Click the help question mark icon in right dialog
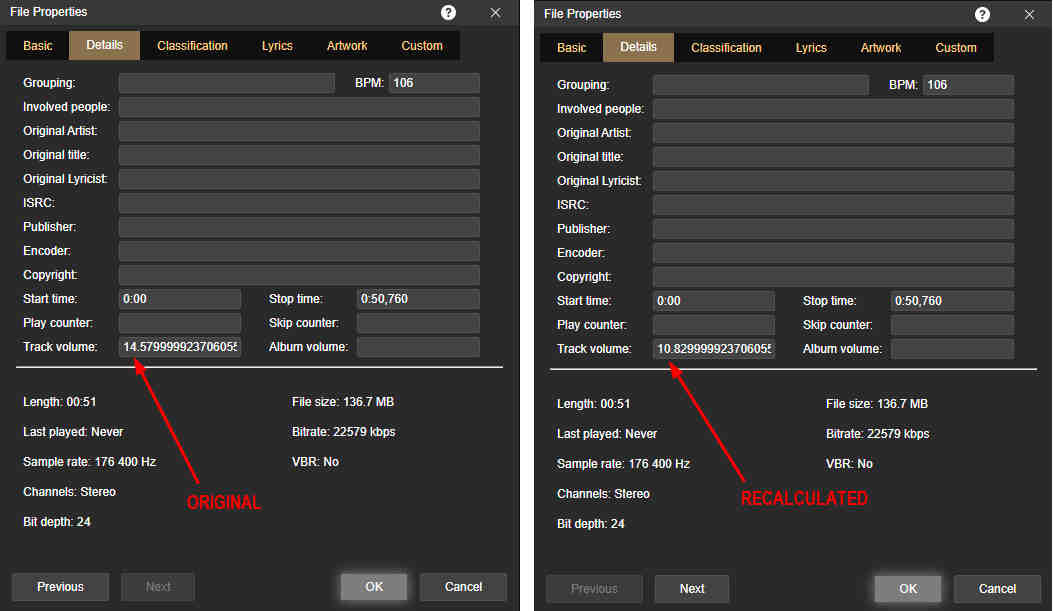 click(x=982, y=14)
